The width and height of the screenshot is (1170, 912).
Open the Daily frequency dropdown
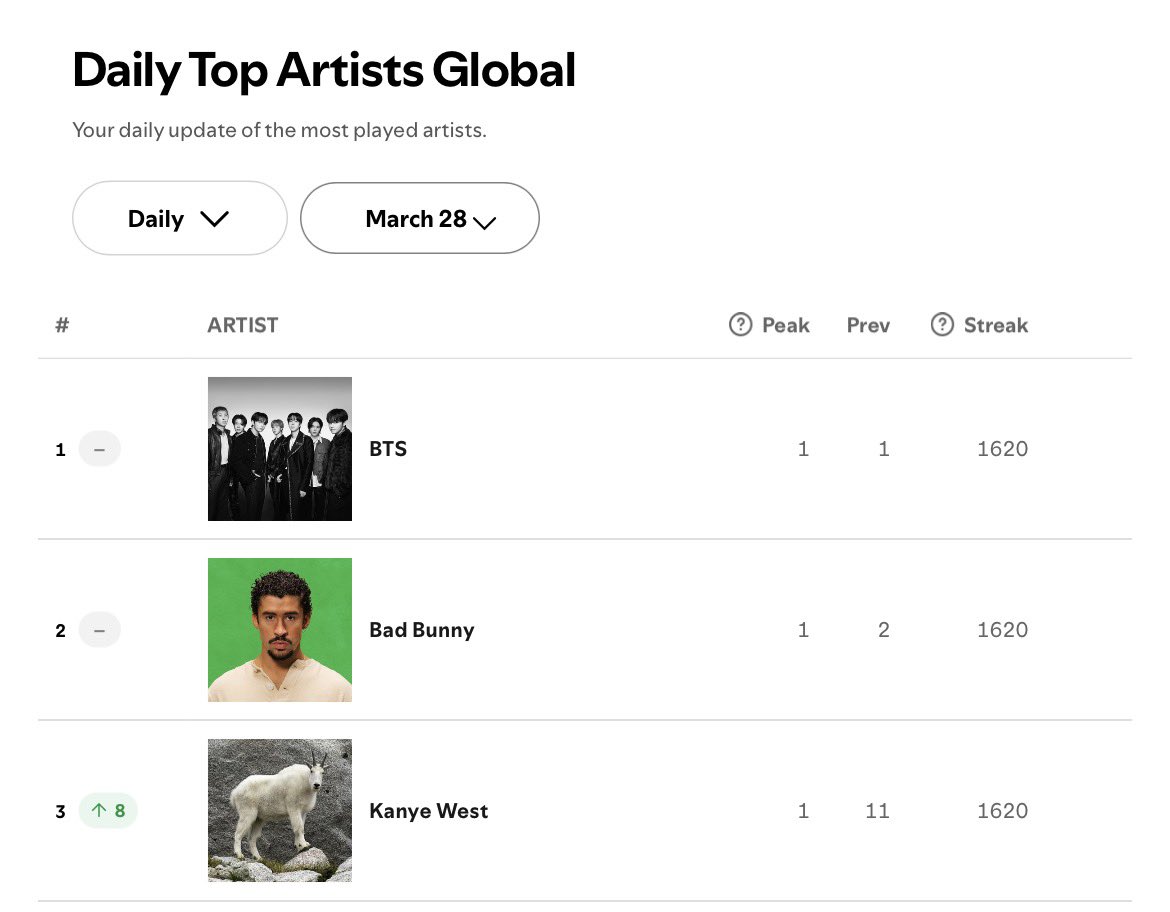[179, 219]
